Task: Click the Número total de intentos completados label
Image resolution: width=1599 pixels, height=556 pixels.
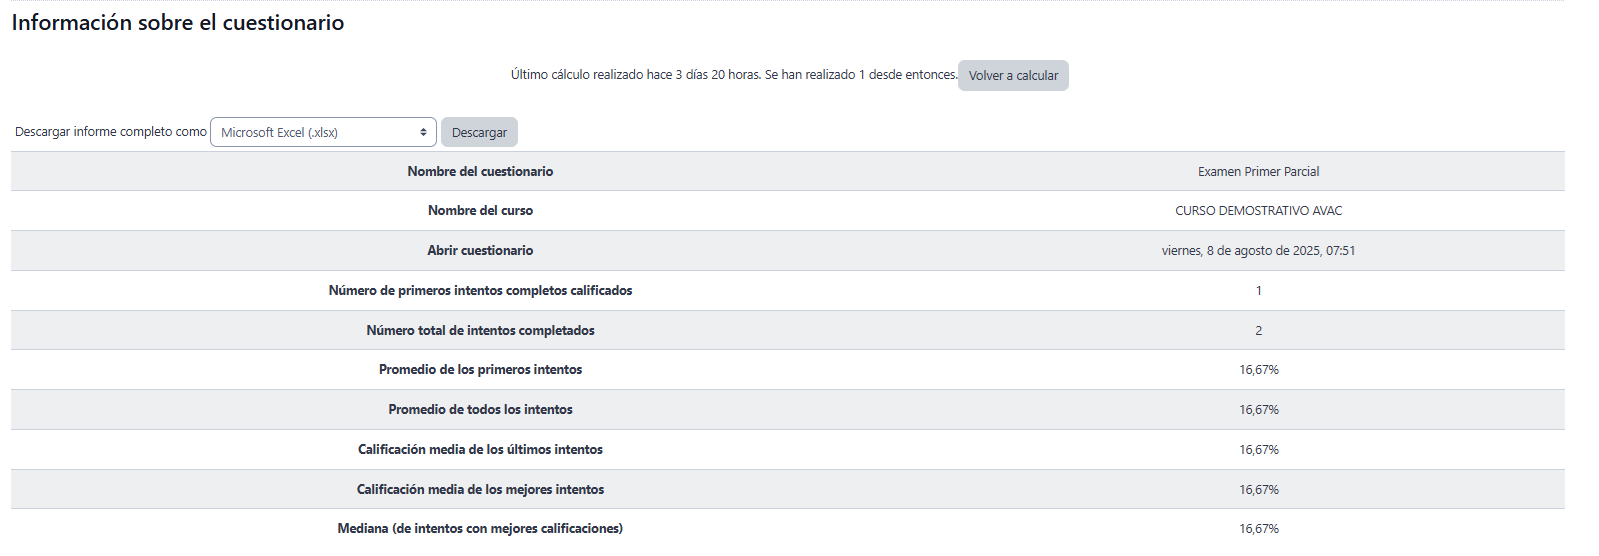Action: click(480, 331)
